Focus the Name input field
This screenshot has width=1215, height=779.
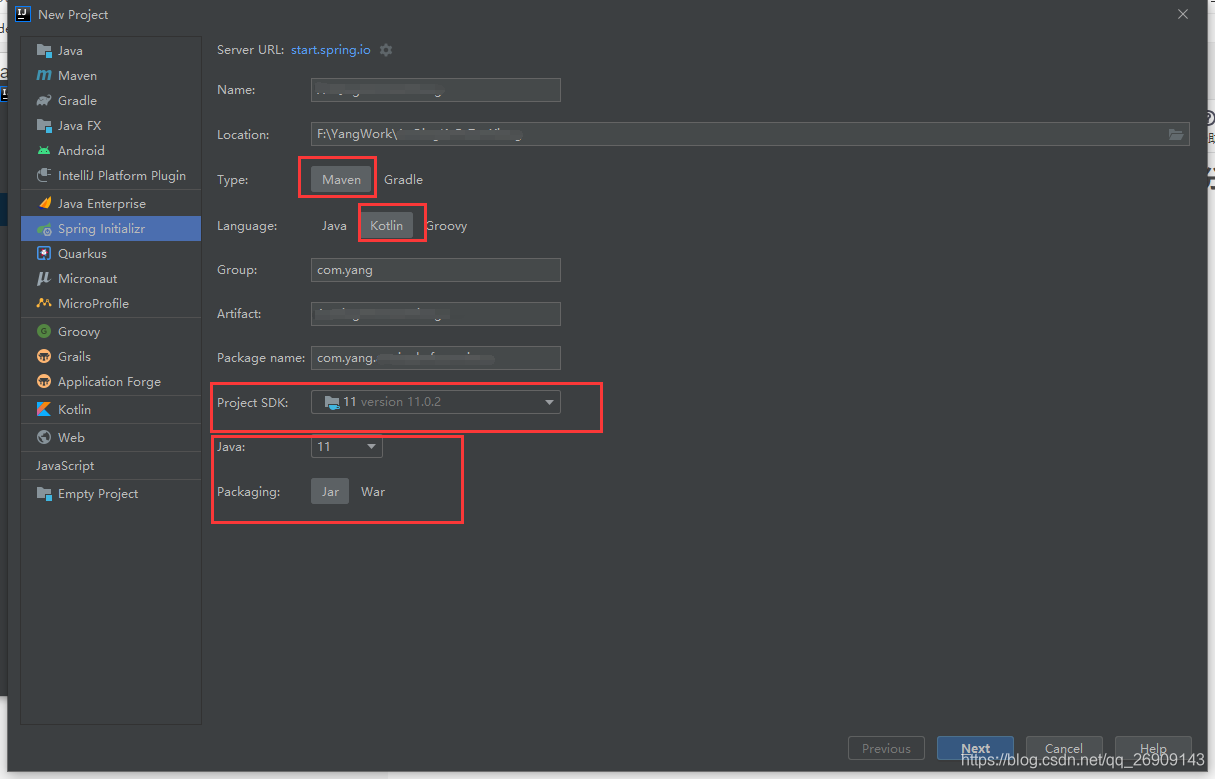(436, 90)
